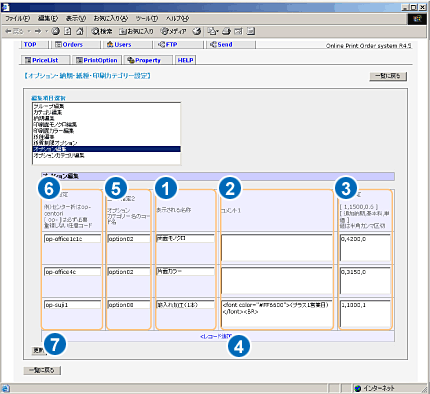Switch to the PrintOption tab

point(97,60)
